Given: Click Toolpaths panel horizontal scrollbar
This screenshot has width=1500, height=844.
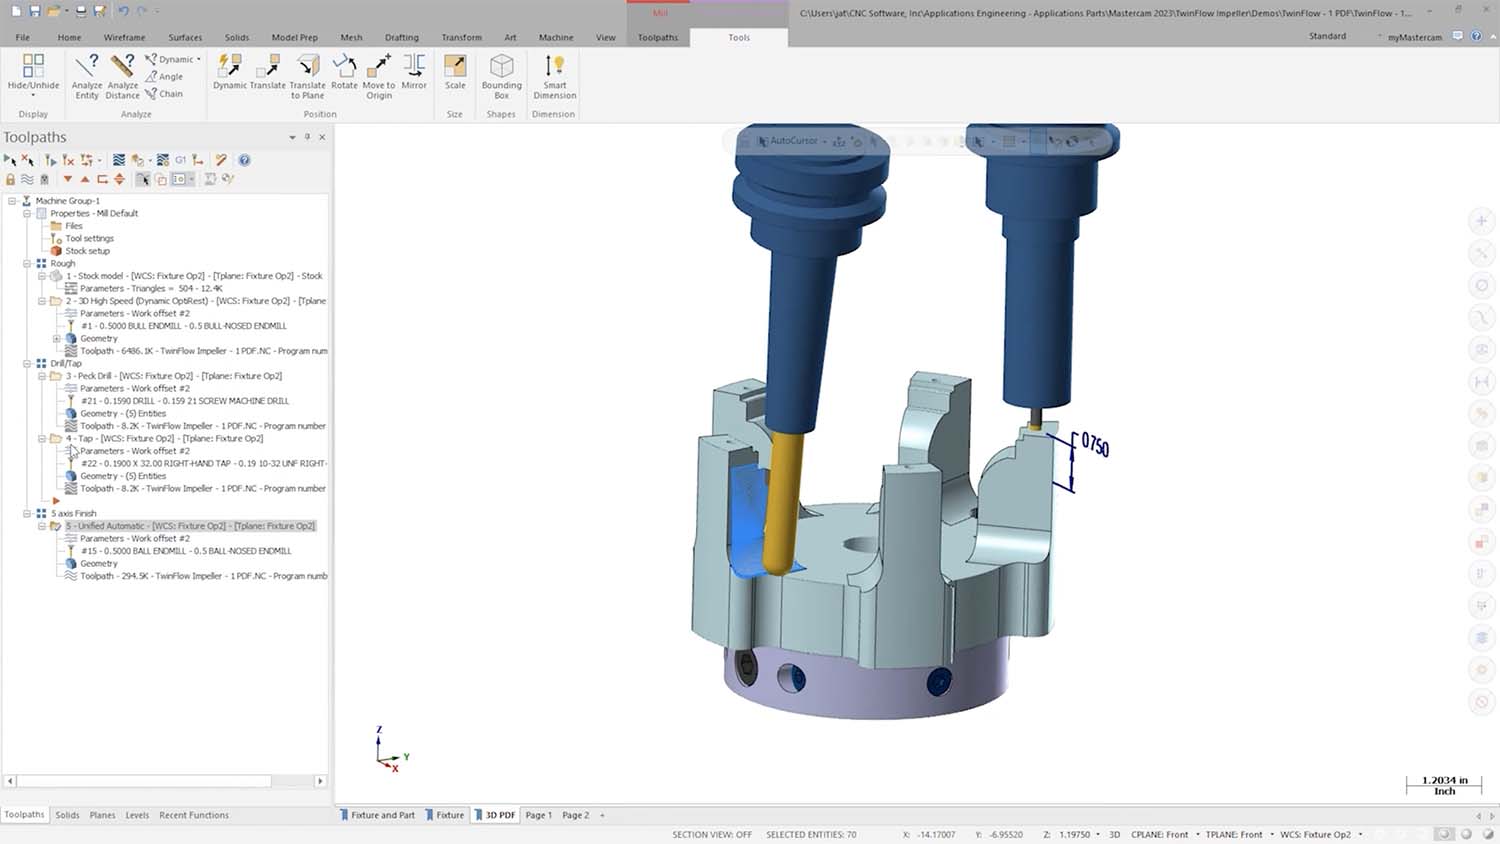Looking at the screenshot, I should (x=144, y=781).
